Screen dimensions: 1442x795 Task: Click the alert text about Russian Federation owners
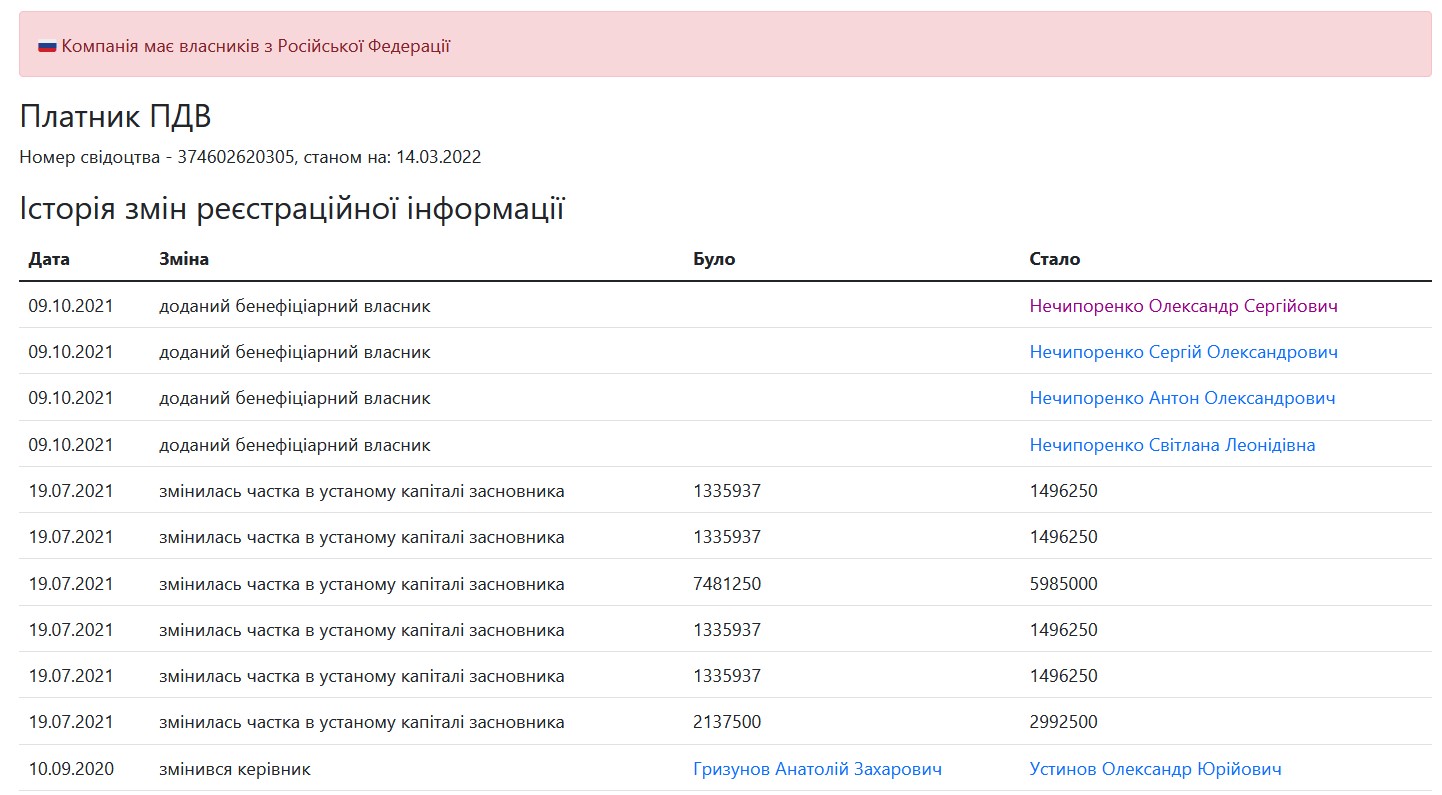point(255,46)
